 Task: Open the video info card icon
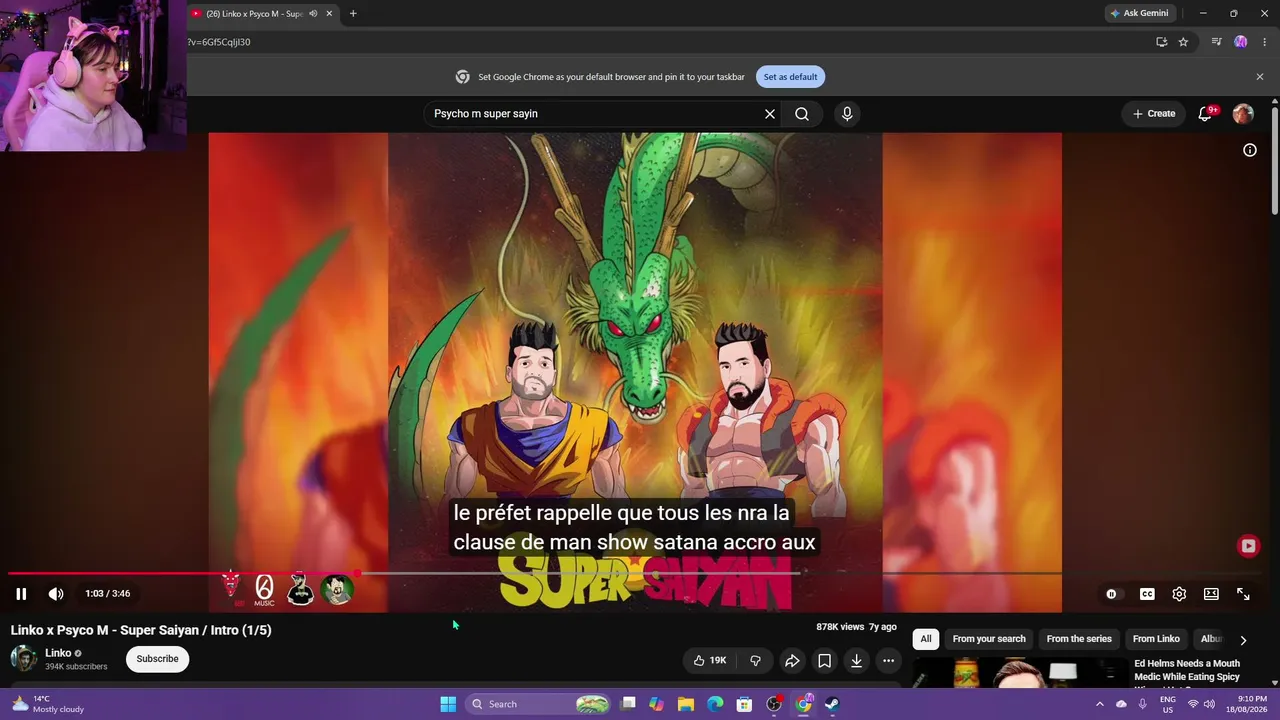tap(1250, 150)
